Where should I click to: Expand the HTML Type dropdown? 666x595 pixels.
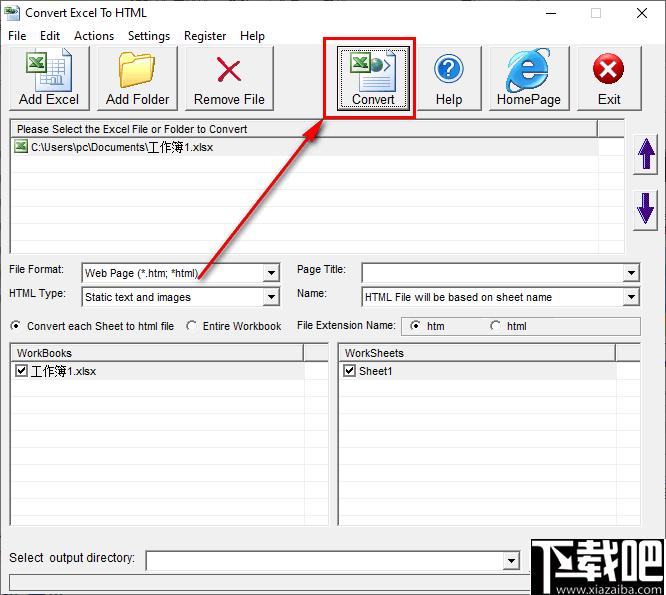271,297
